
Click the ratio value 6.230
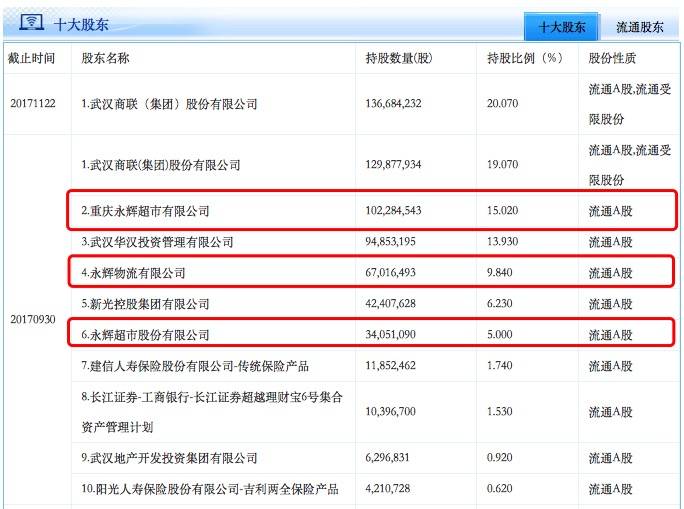pos(499,304)
